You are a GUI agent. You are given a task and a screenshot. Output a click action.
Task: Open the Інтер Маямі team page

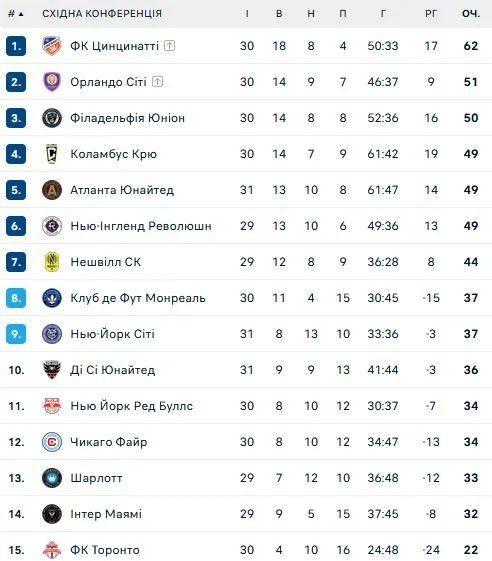(106, 514)
